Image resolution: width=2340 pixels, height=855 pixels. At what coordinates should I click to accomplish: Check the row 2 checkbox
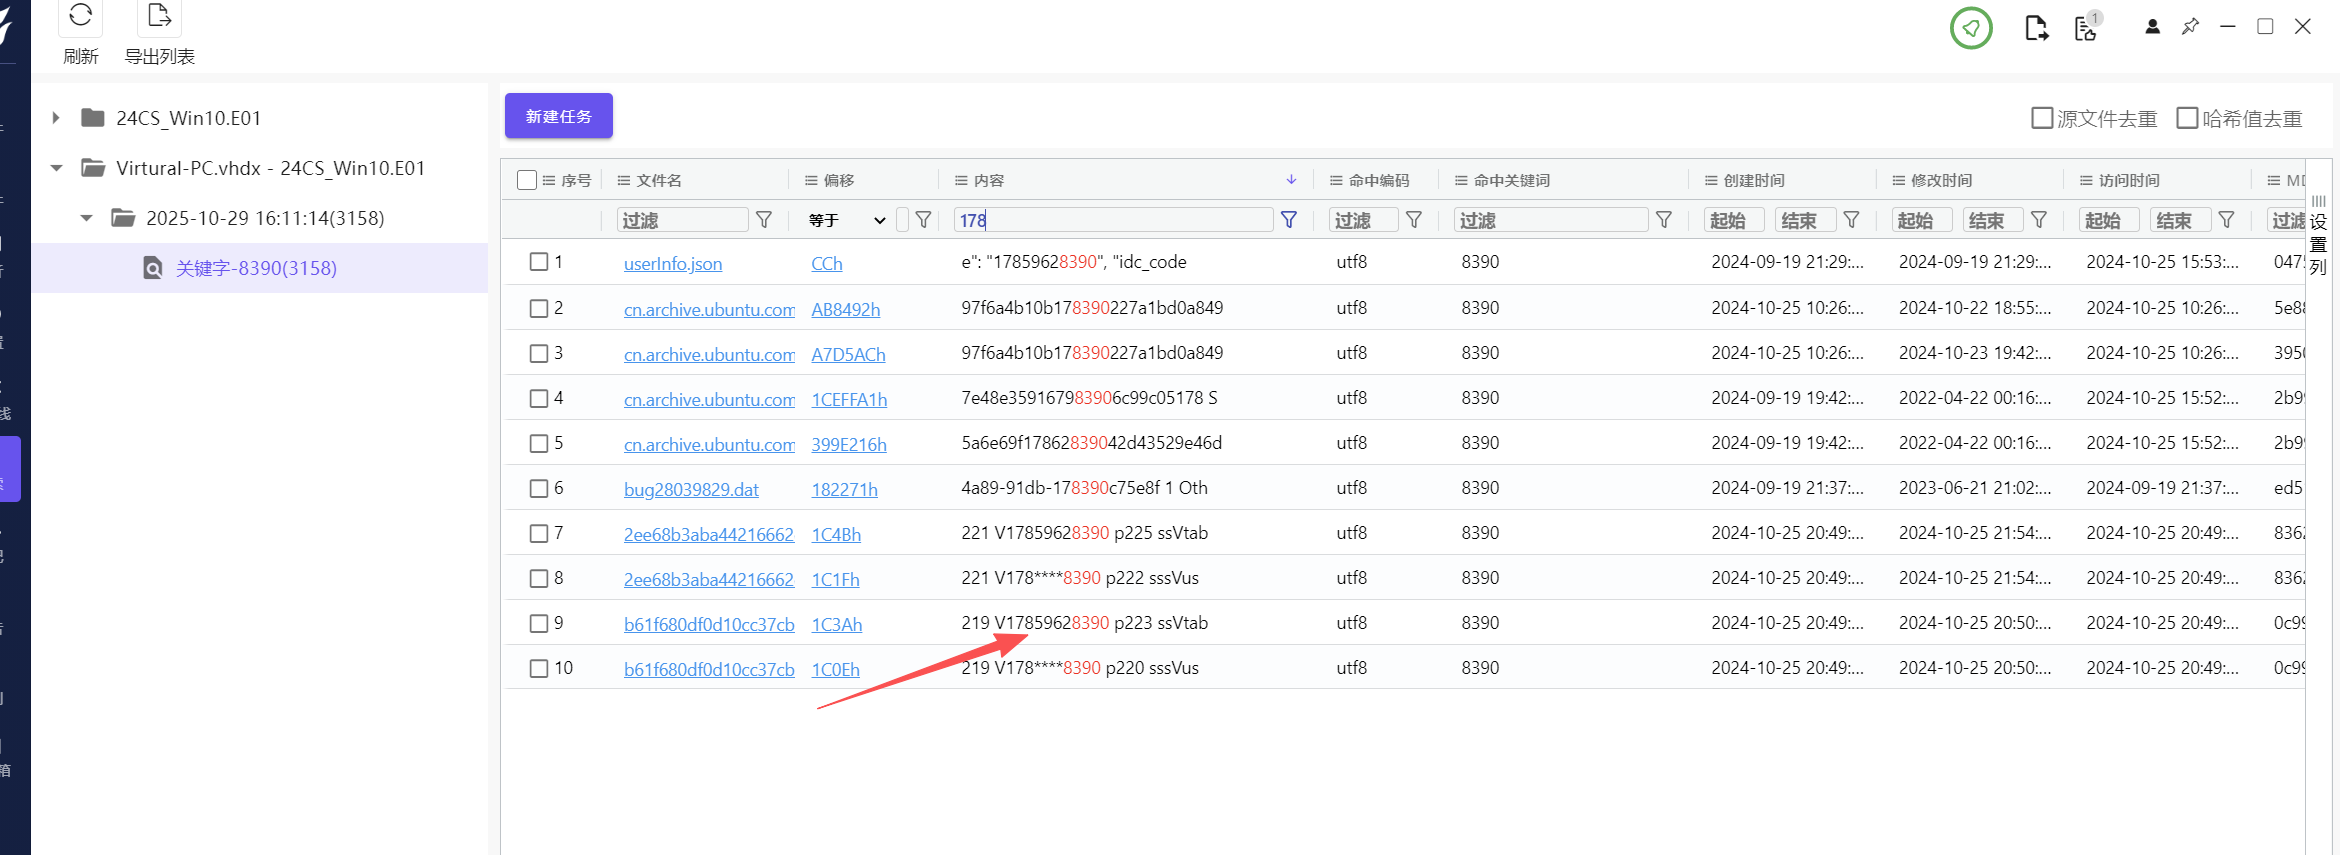point(539,308)
